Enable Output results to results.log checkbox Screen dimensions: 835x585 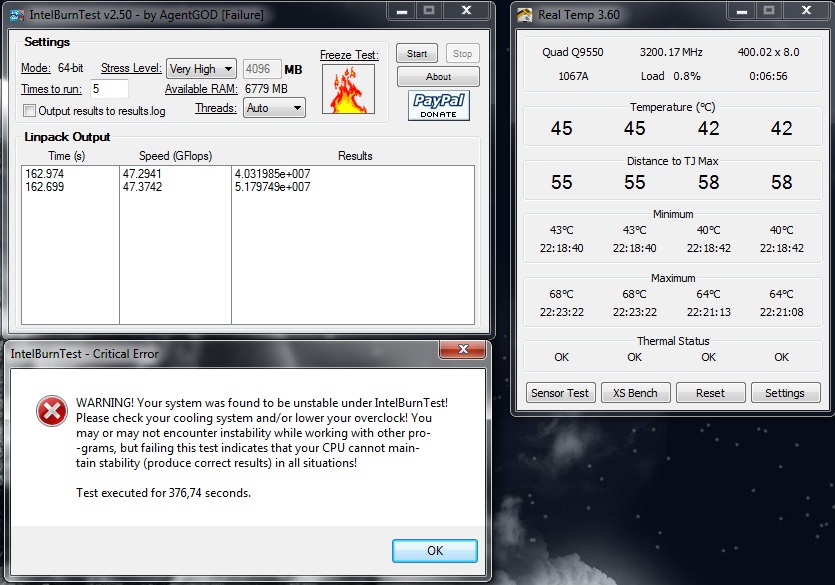click(x=29, y=111)
